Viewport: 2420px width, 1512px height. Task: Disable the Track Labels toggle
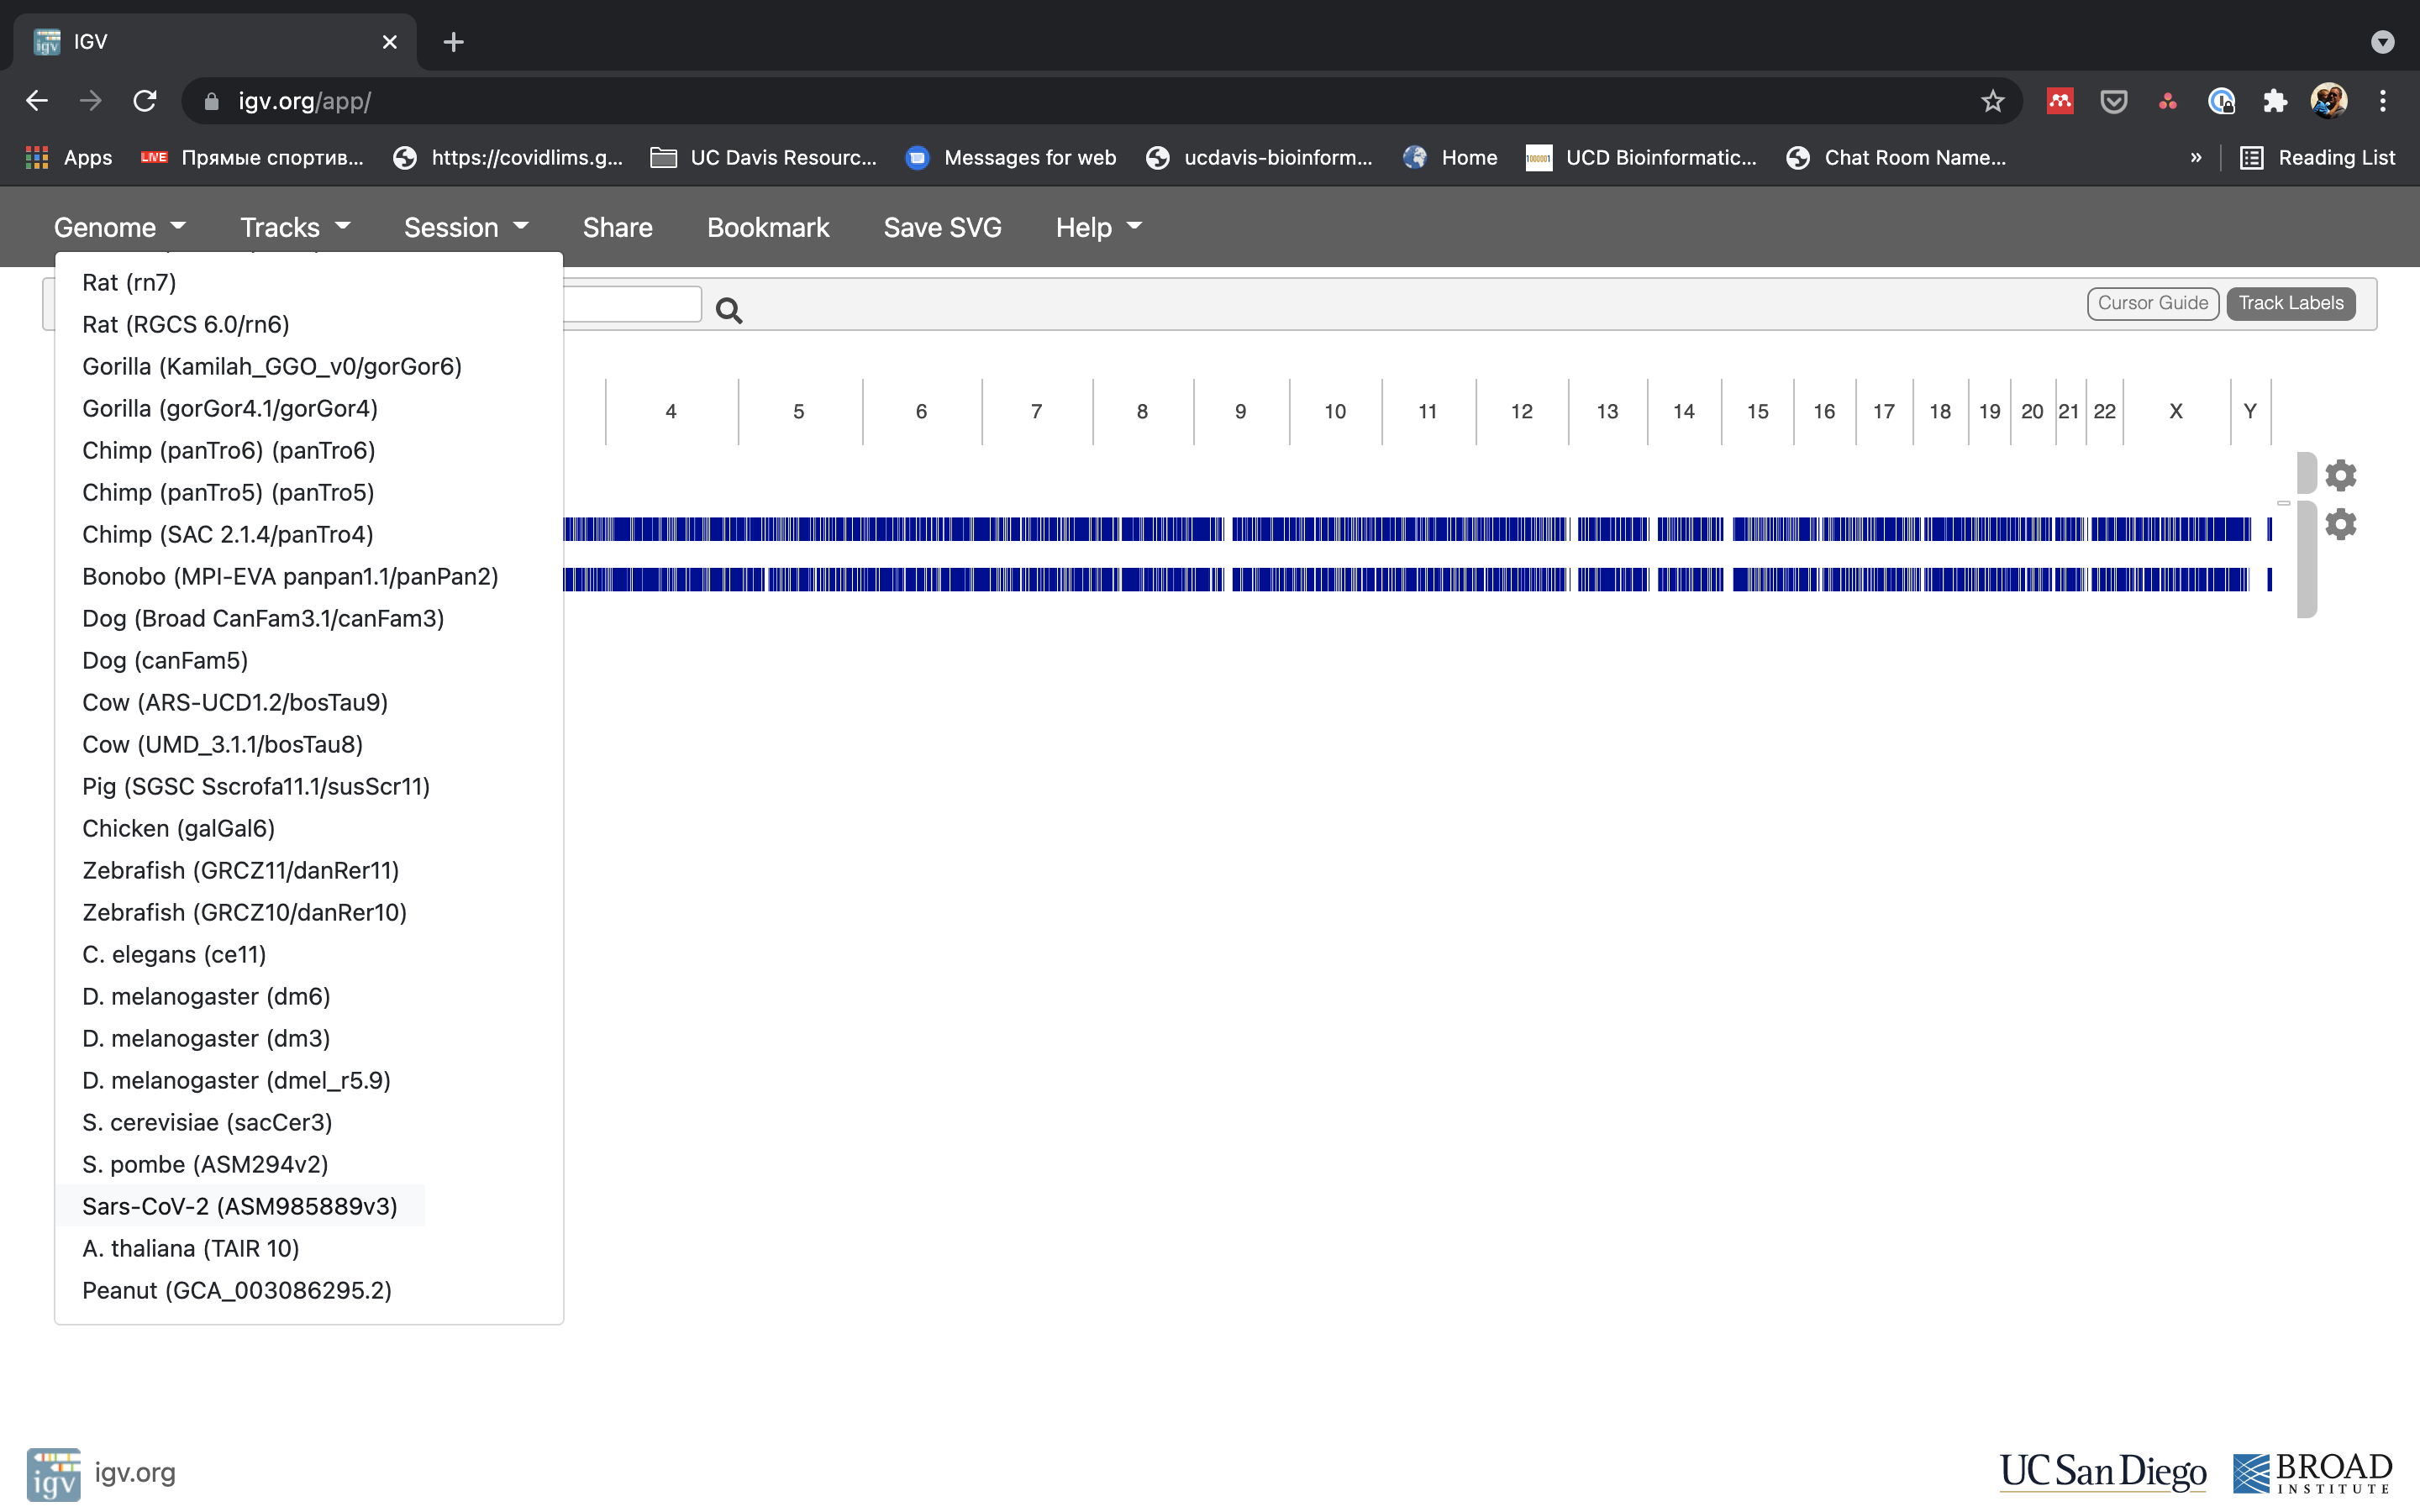2290,303
